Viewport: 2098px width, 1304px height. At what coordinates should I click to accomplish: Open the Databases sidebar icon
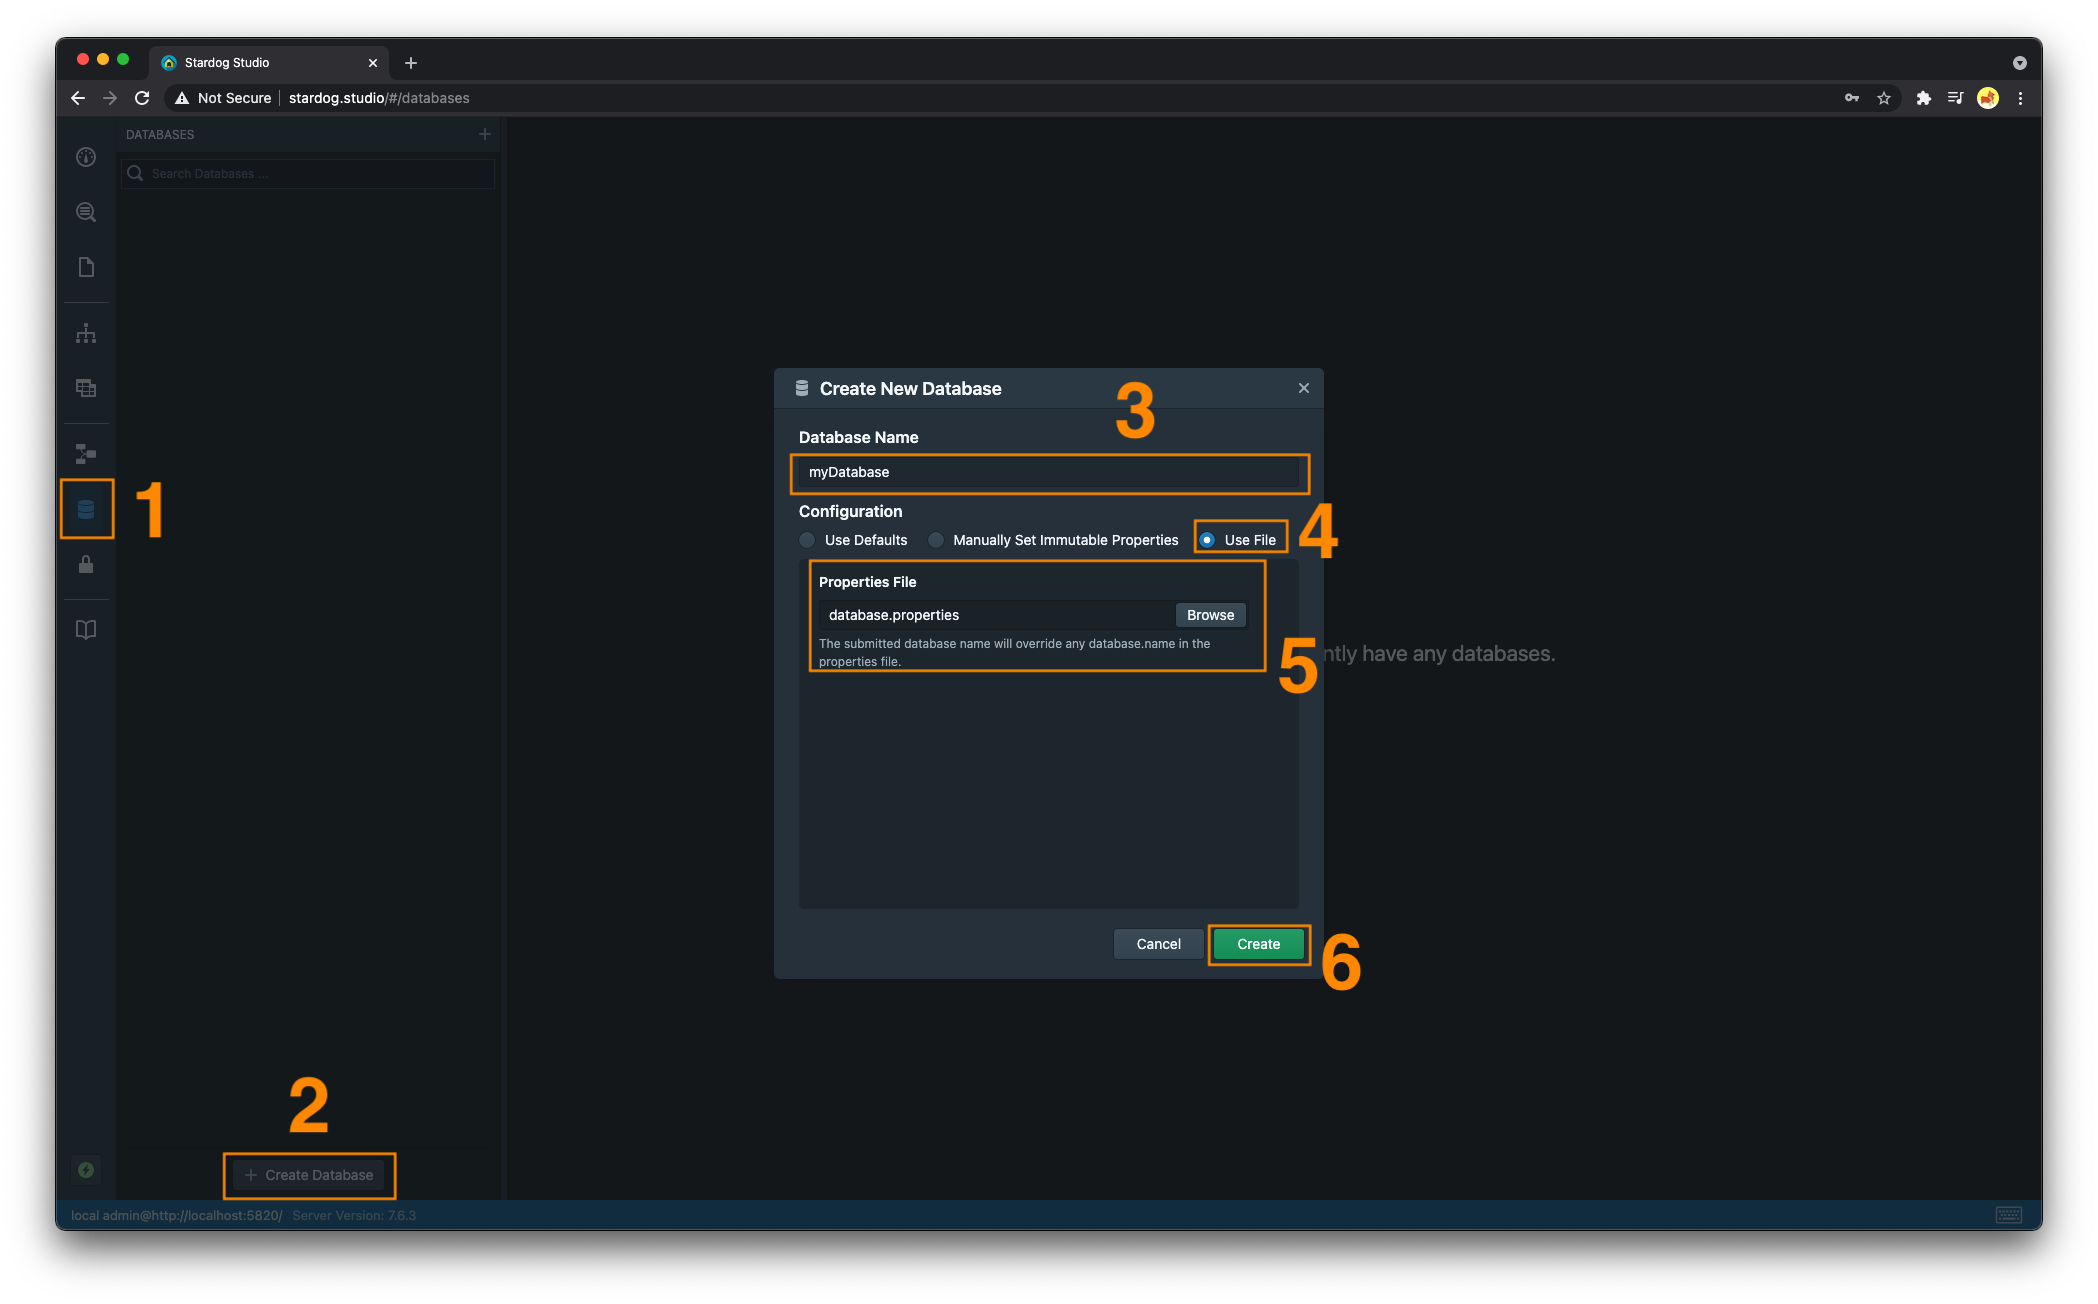tap(86, 510)
